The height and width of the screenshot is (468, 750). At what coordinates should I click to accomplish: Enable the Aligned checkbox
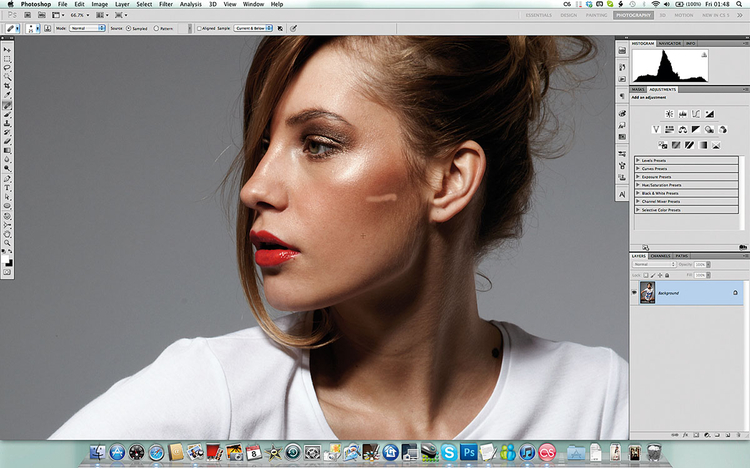[199, 28]
